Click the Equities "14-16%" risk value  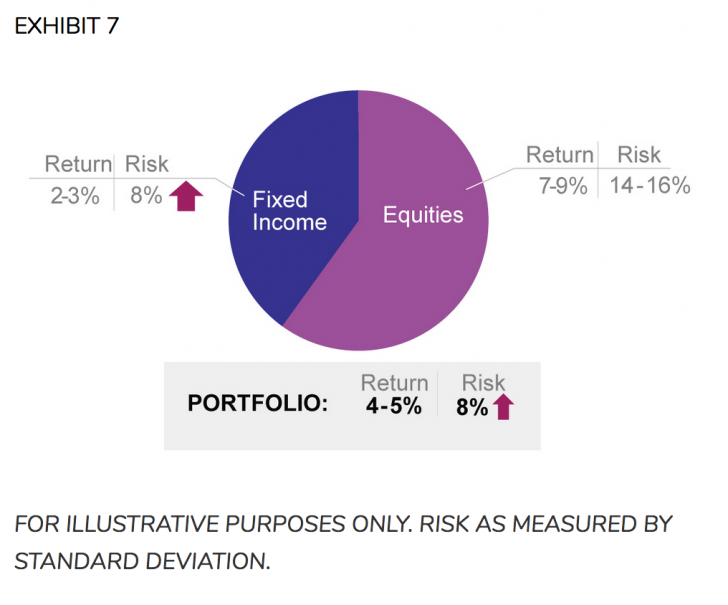(x=649, y=186)
